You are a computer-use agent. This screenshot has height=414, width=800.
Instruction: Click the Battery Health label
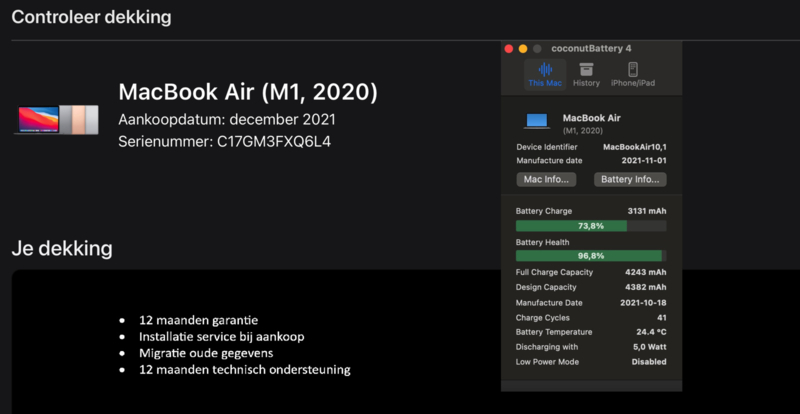click(542, 242)
